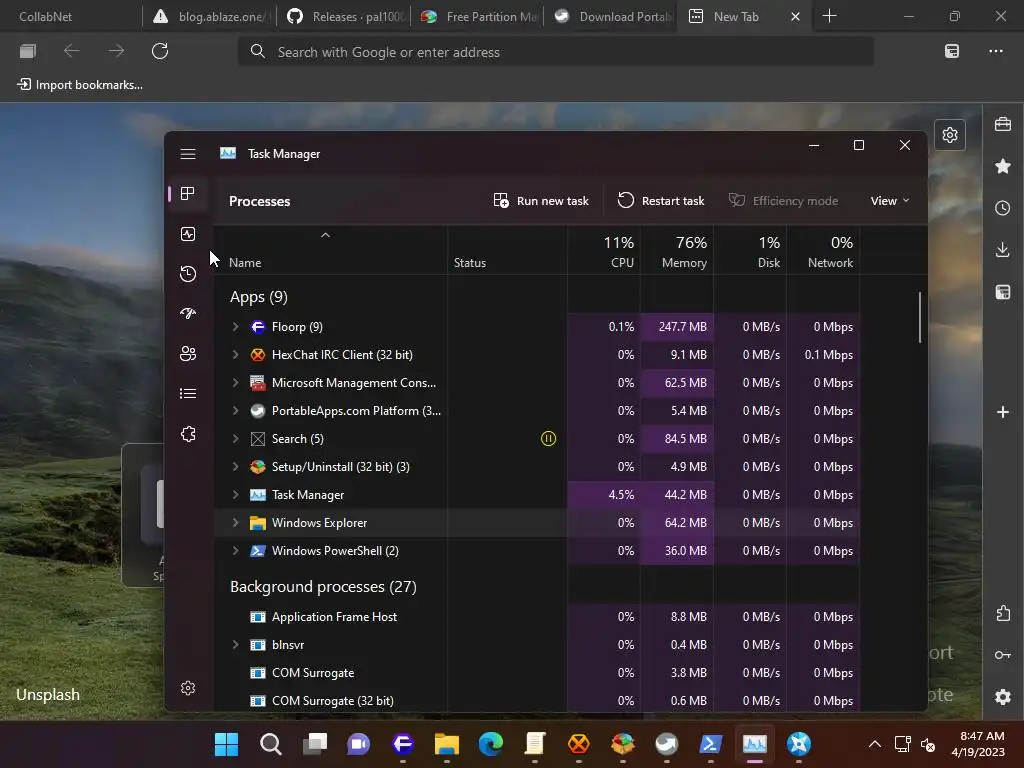Image resolution: width=1024 pixels, height=768 pixels.
Task: Show hidden system tray icons
Action: click(875, 744)
